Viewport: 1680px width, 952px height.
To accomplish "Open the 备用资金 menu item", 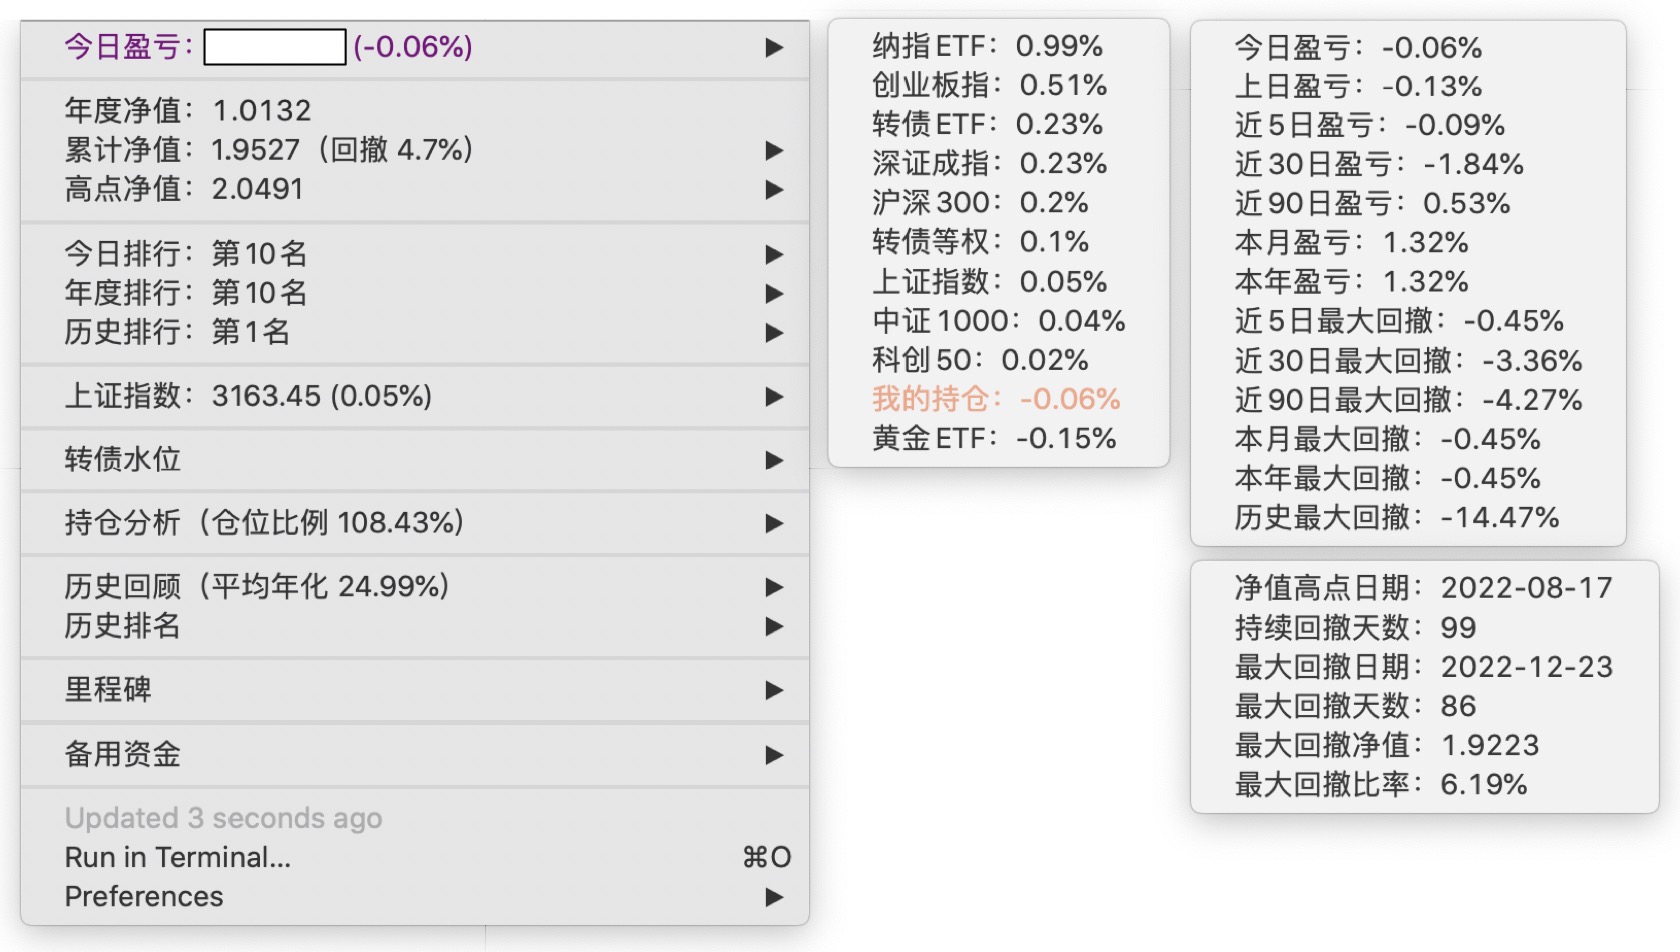I will [122, 754].
